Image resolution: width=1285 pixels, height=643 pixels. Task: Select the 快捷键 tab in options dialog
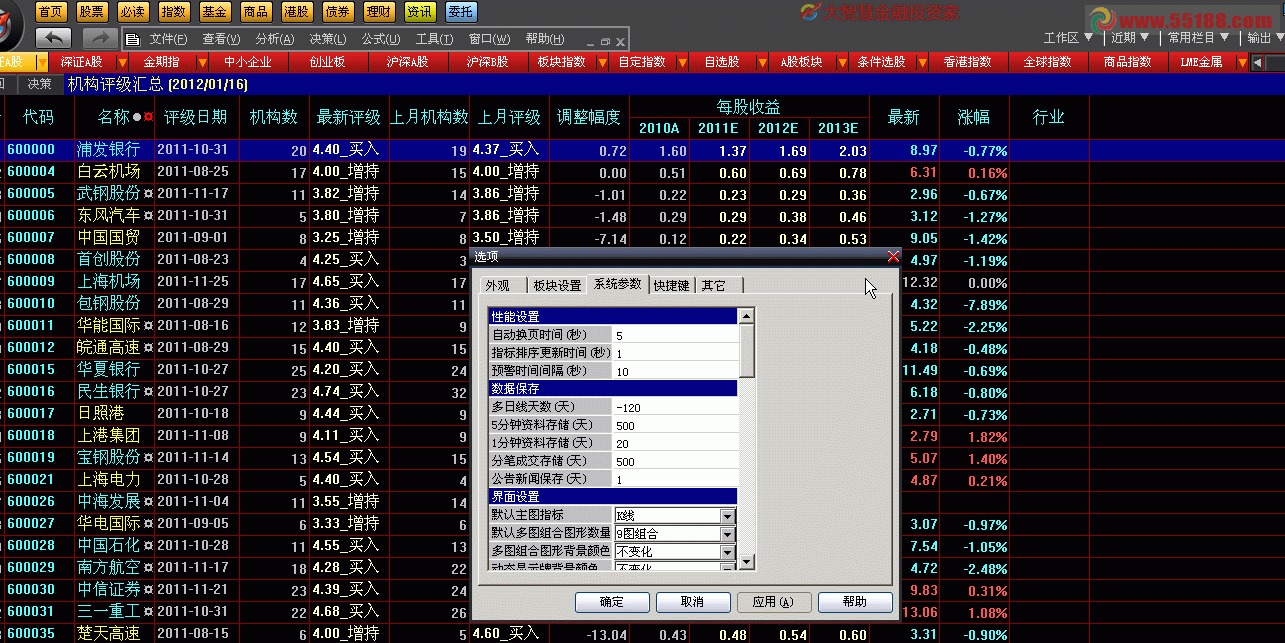point(671,285)
